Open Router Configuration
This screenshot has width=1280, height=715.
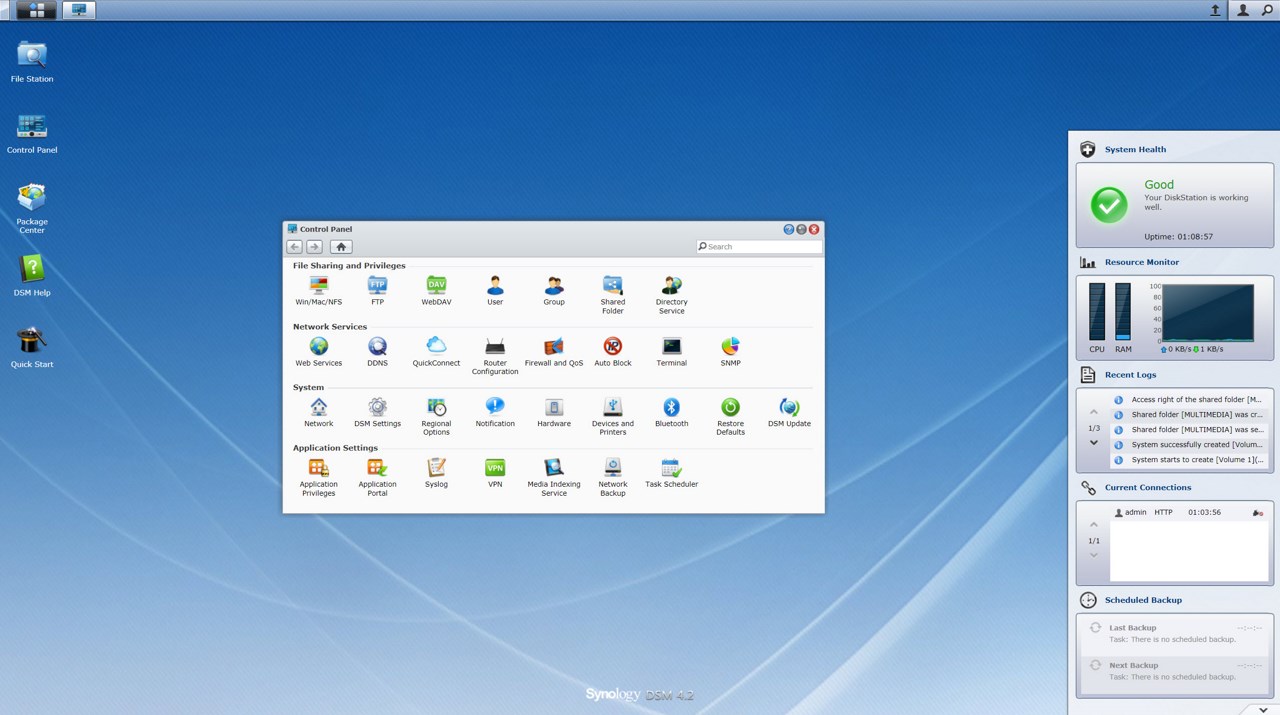495,356
